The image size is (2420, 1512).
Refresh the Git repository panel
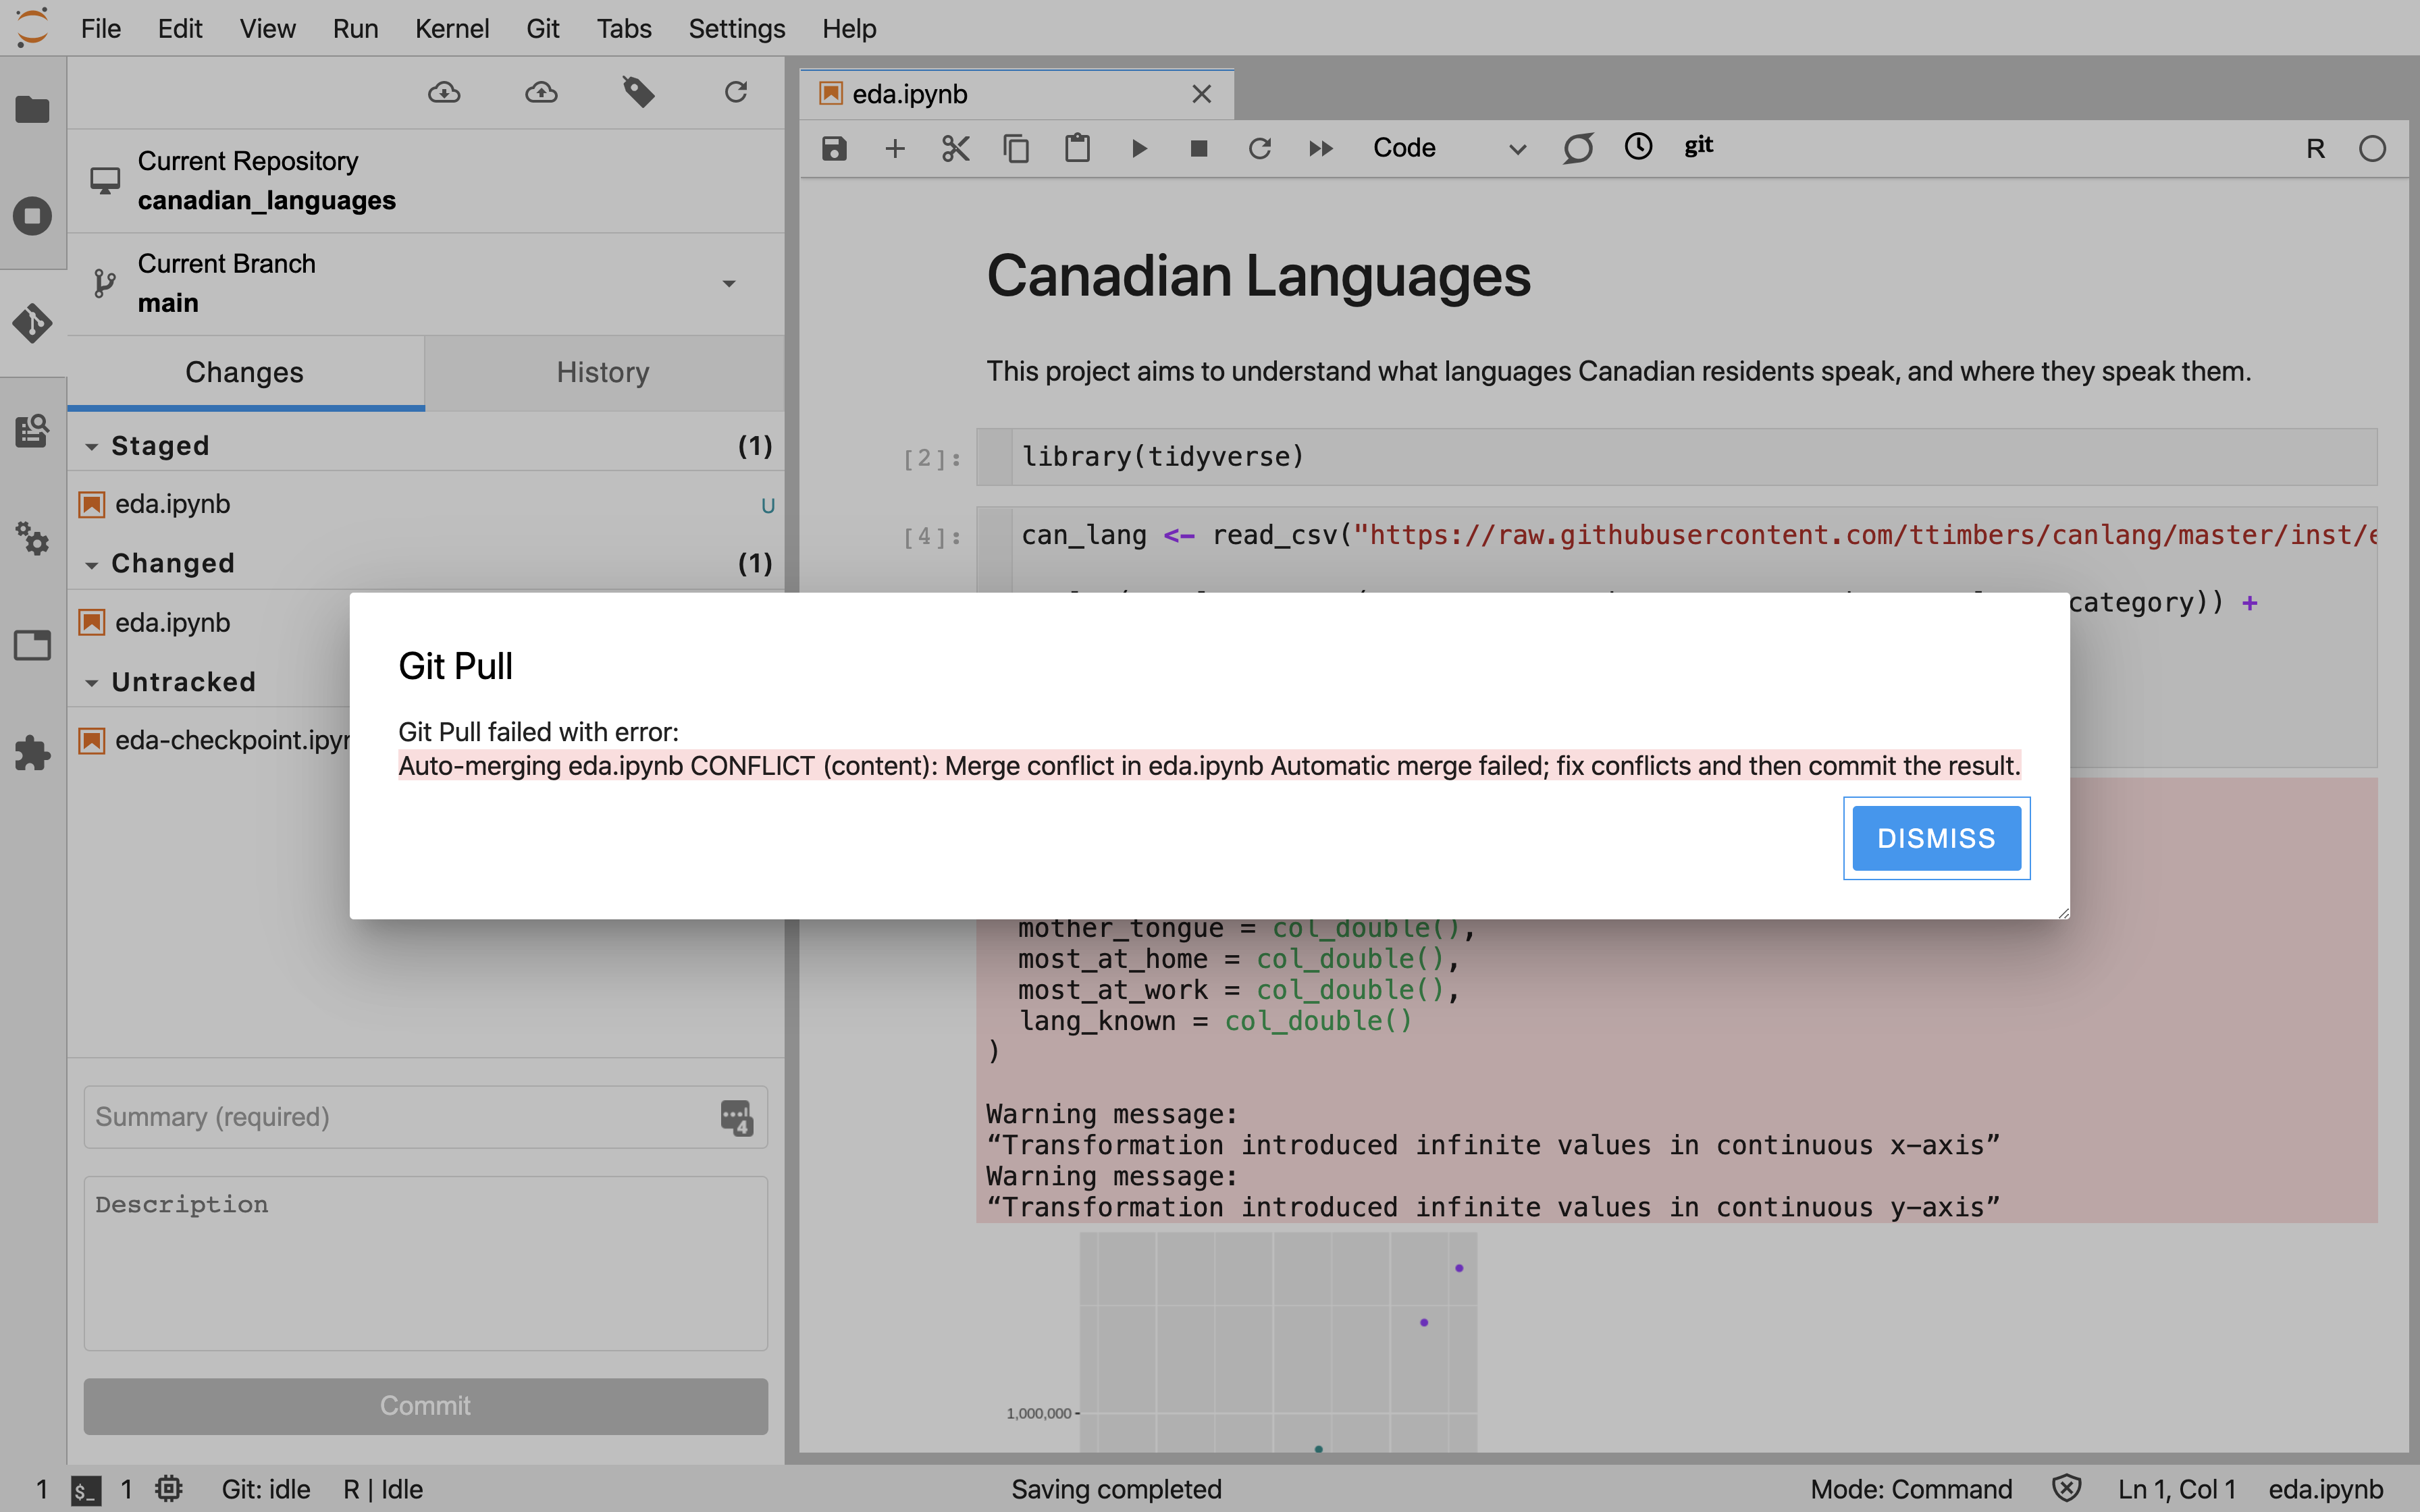click(x=736, y=93)
